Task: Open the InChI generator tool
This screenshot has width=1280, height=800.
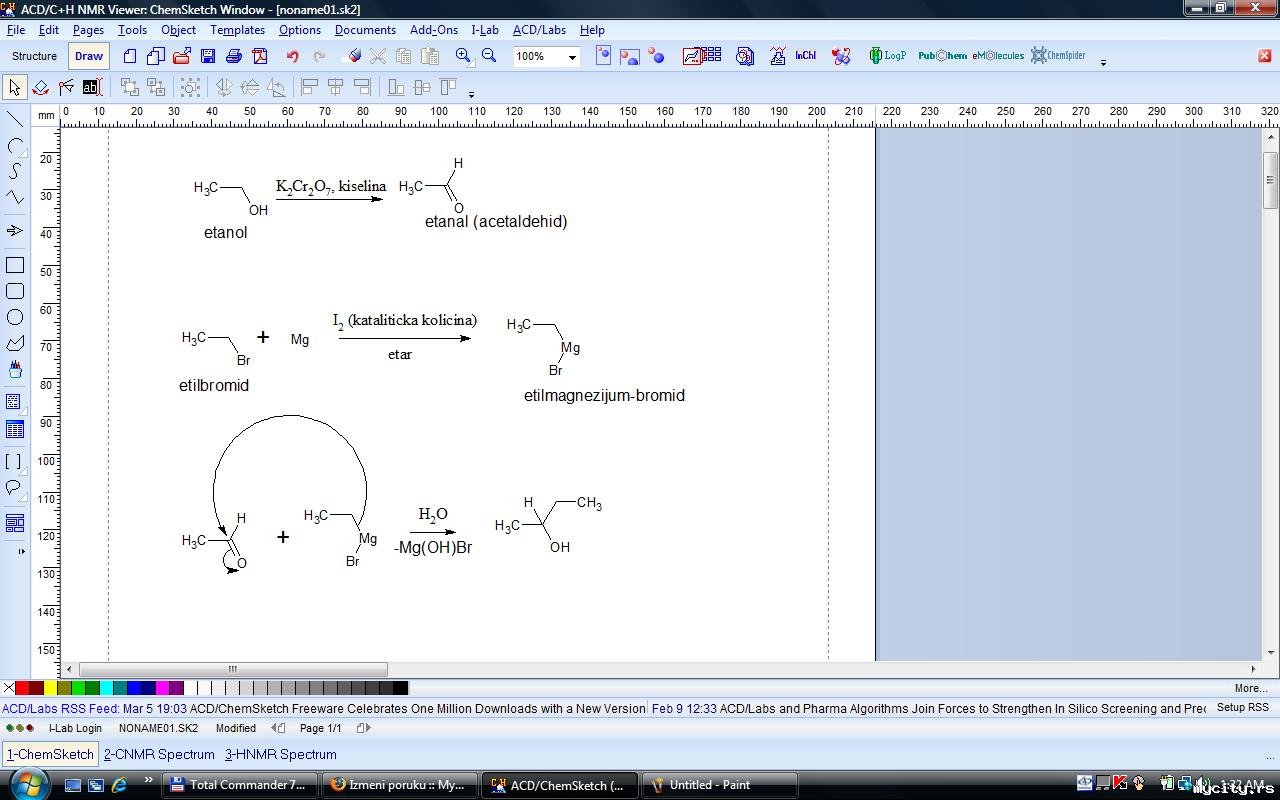Action: pos(806,56)
